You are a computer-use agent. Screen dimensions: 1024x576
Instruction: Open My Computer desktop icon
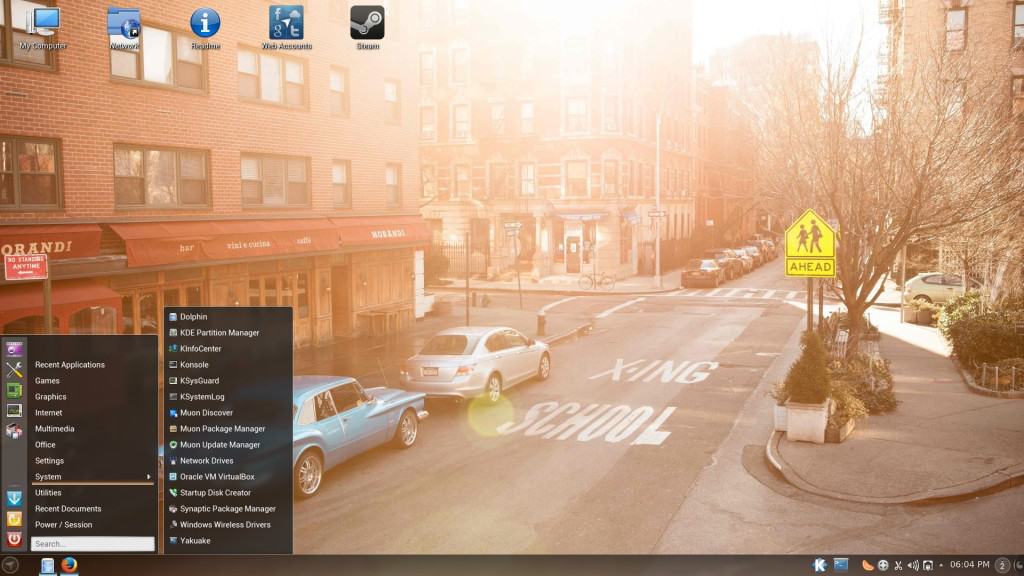click(43, 24)
